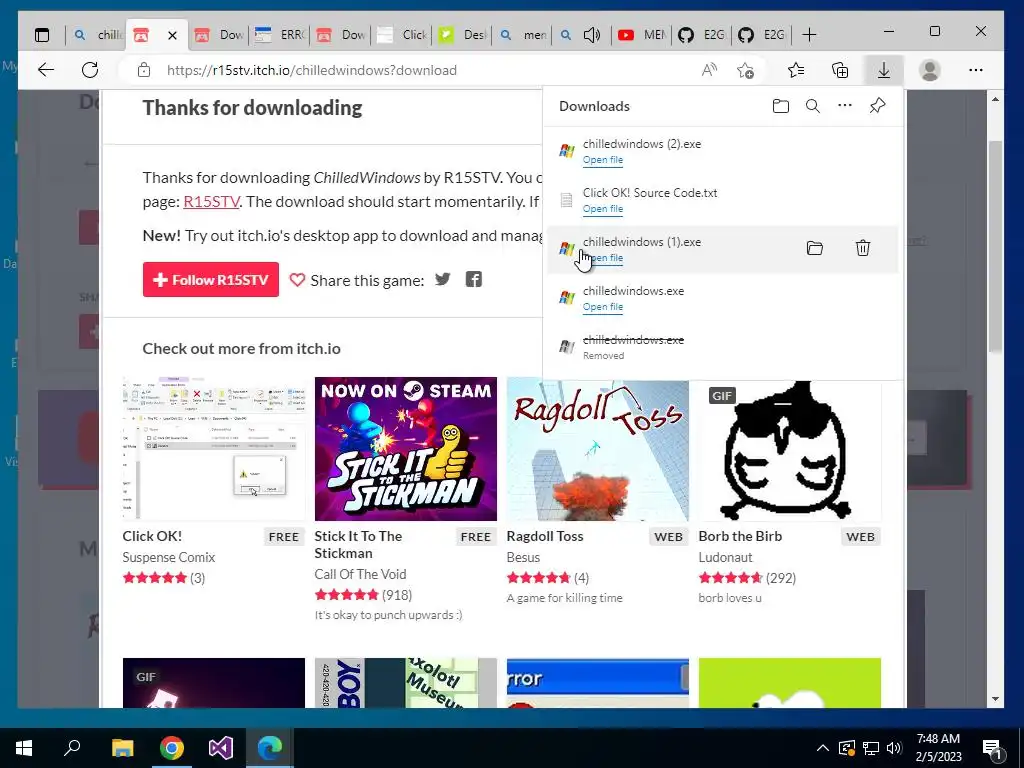
Task: Close the active itch.io tab
Action: [x=172, y=35]
